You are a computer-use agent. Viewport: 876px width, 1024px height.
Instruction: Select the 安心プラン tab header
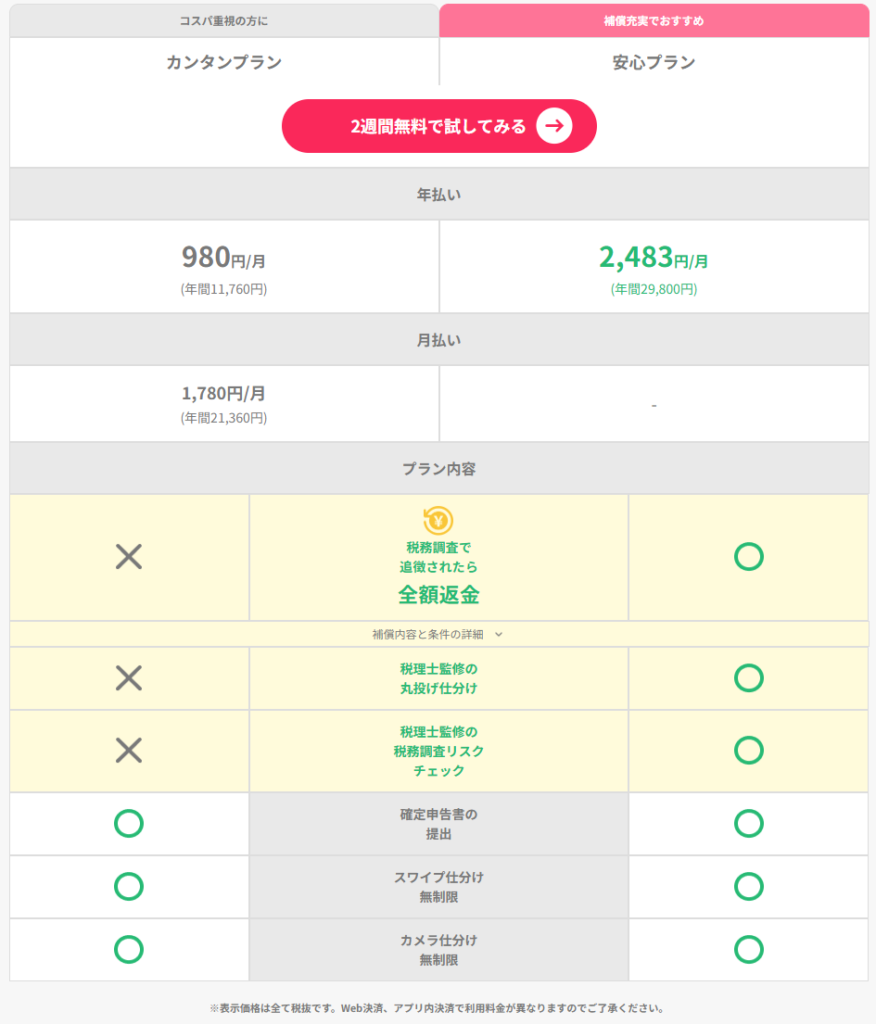tap(654, 62)
